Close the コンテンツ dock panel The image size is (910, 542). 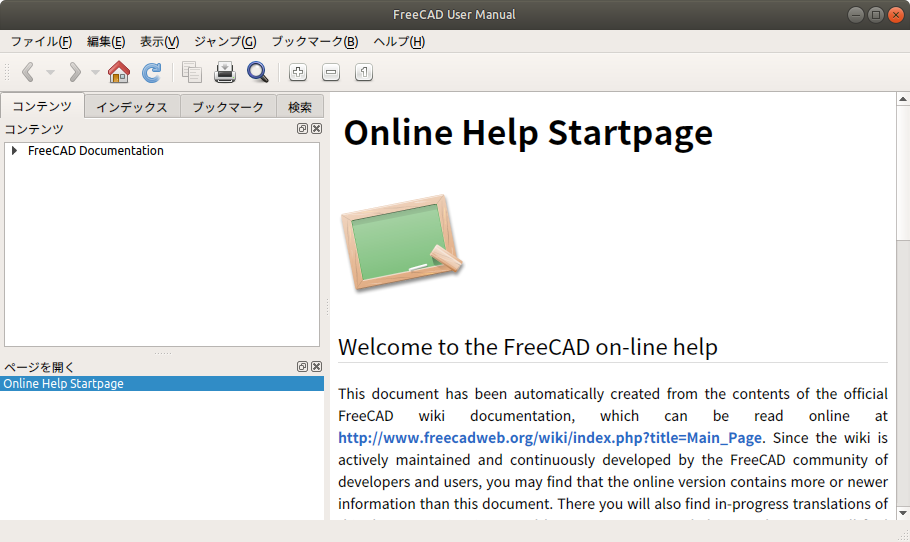point(316,129)
